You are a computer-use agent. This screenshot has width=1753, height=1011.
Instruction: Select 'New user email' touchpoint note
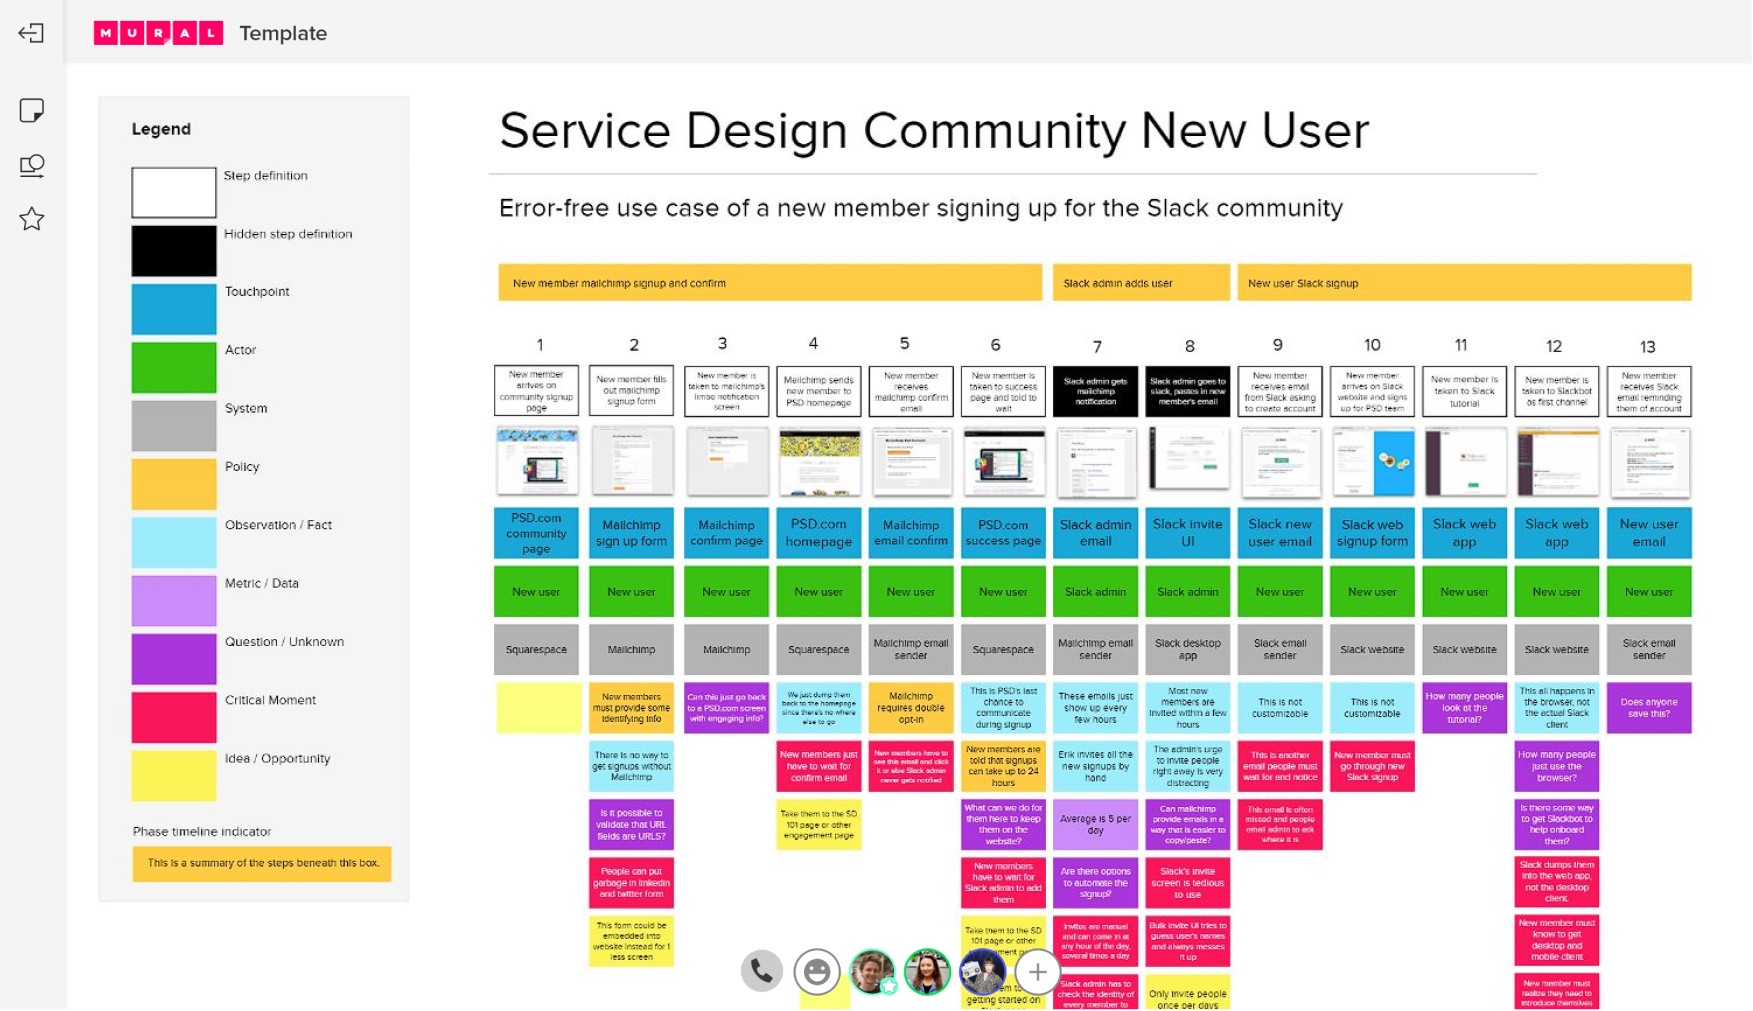tap(1649, 533)
